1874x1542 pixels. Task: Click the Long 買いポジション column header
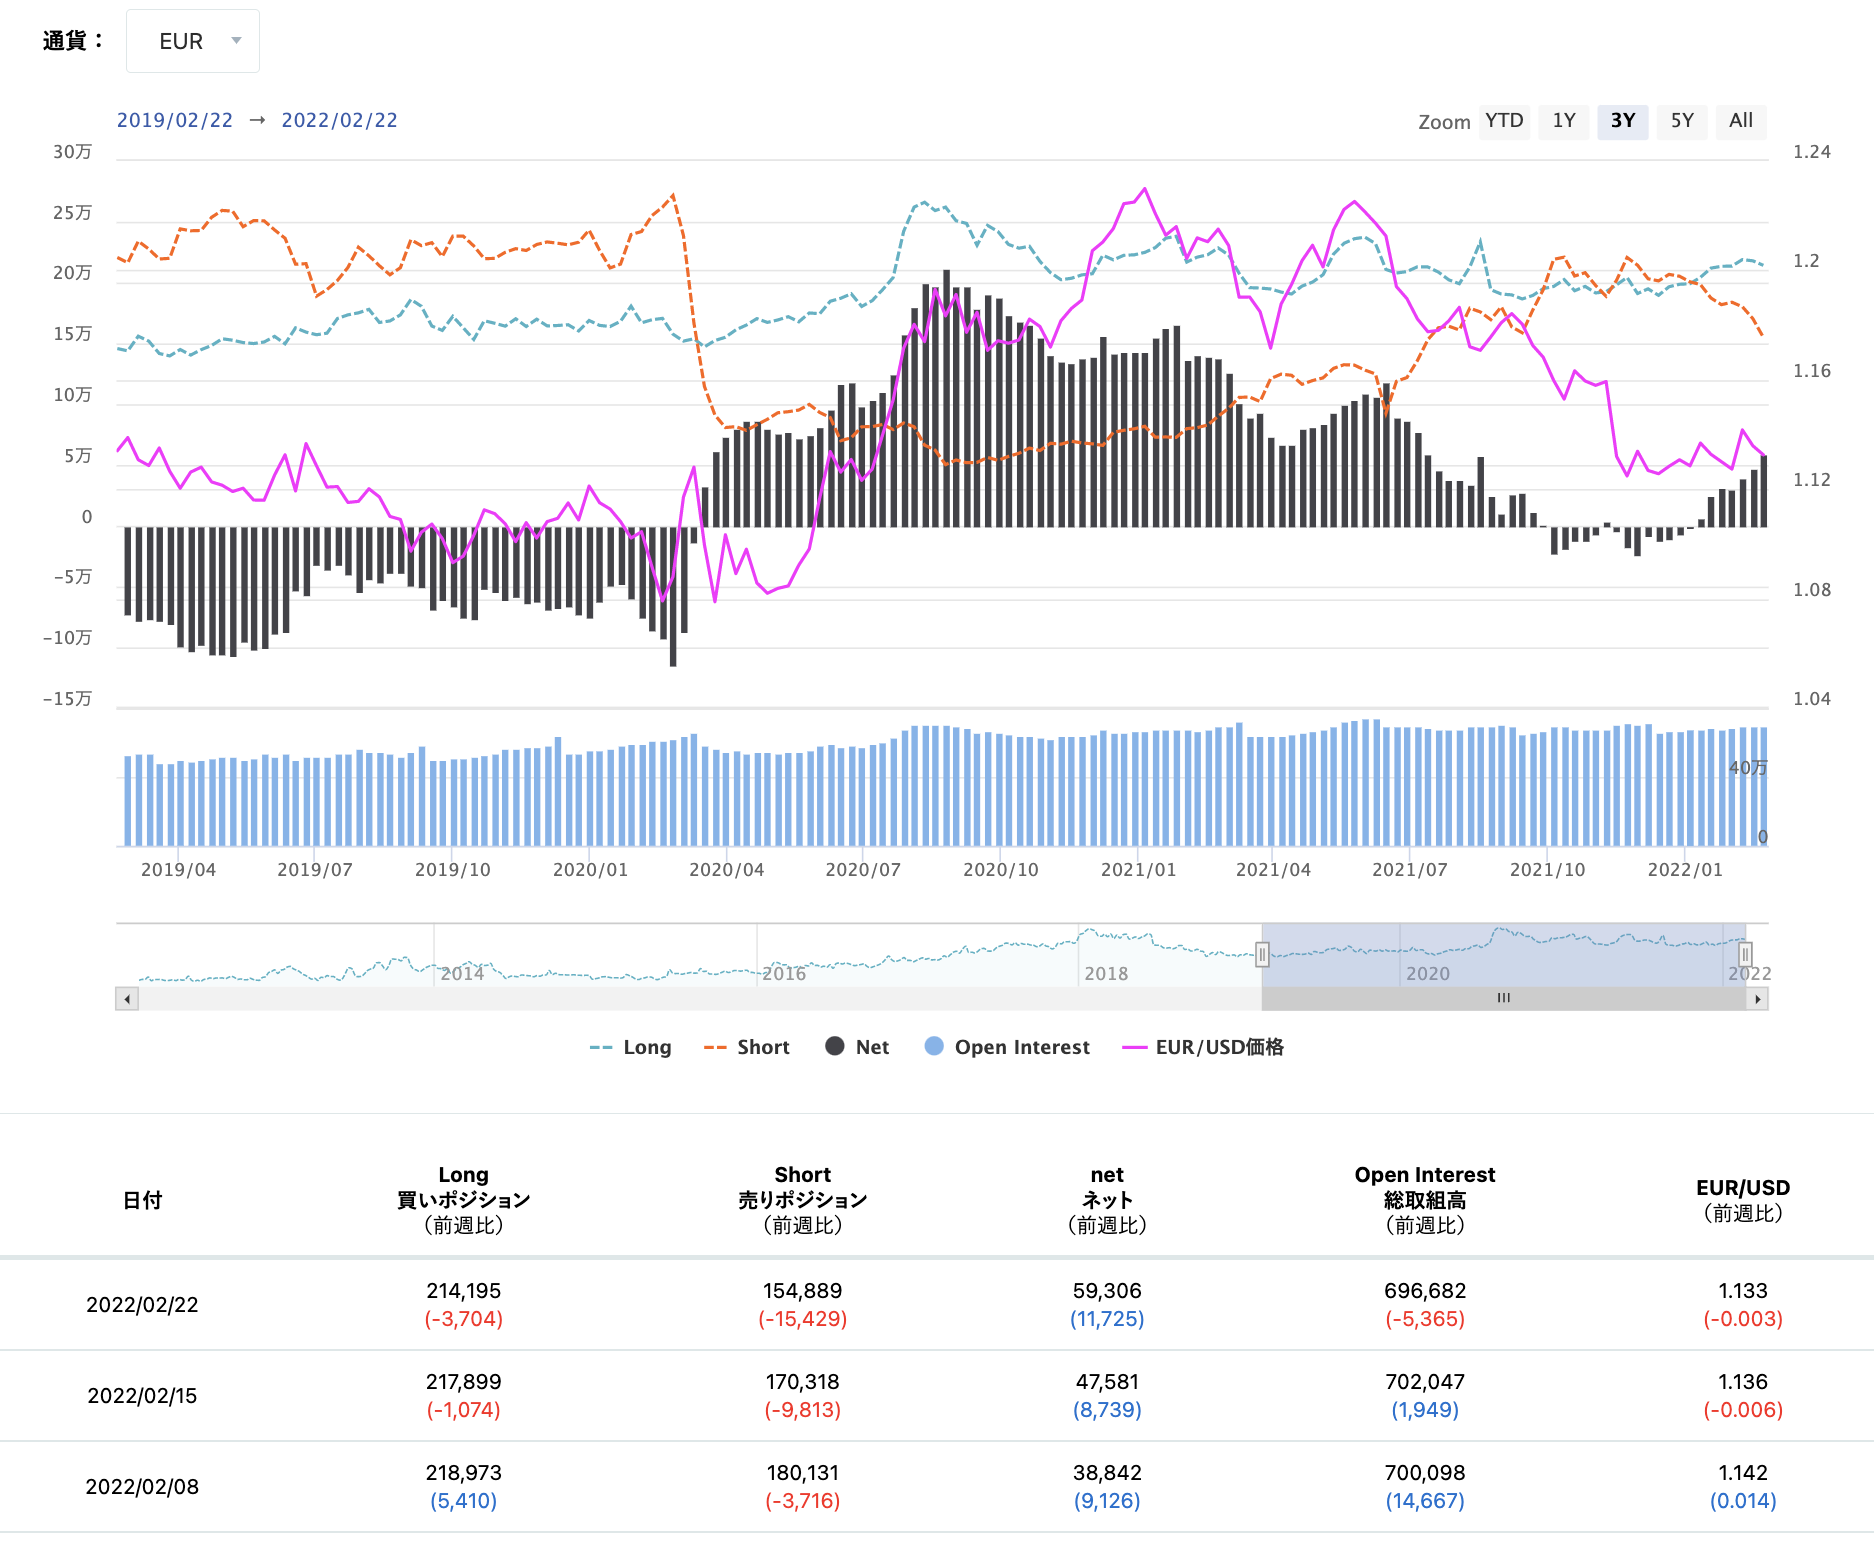pos(464,1199)
